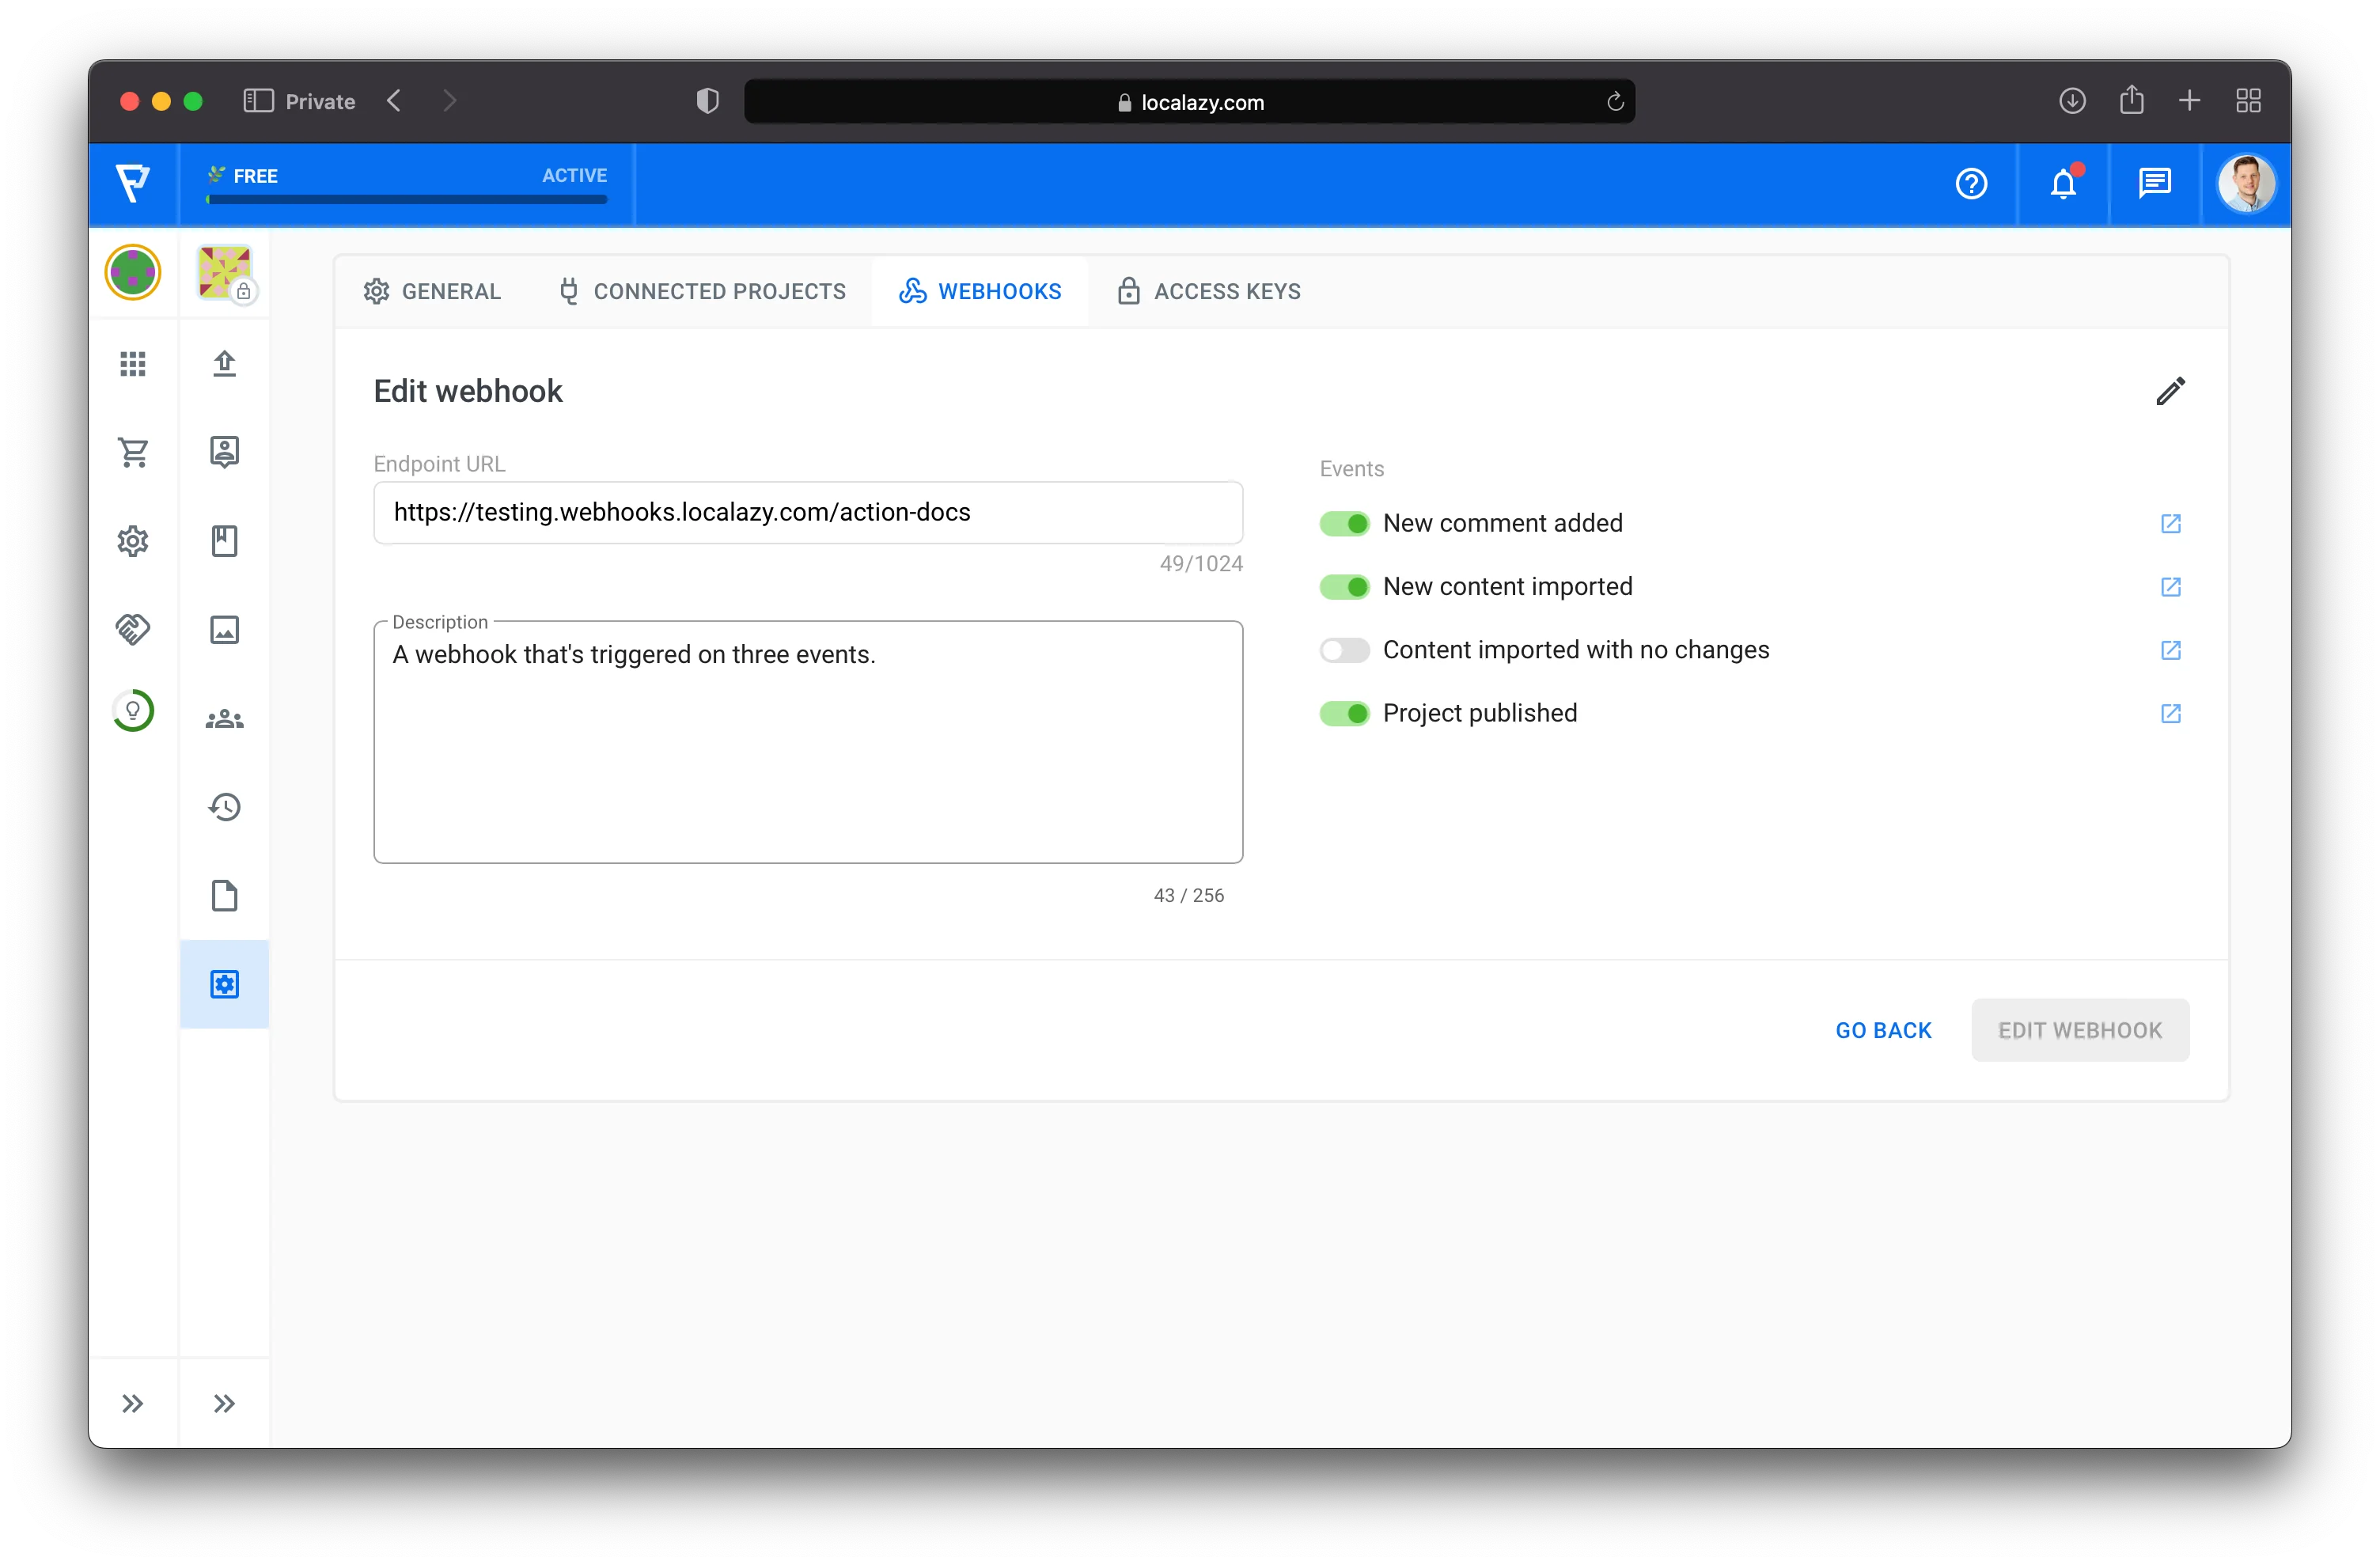Turn off the Project published event
The width and height of the screenshot is (2380, 1565).
(x=1344, y=713)
